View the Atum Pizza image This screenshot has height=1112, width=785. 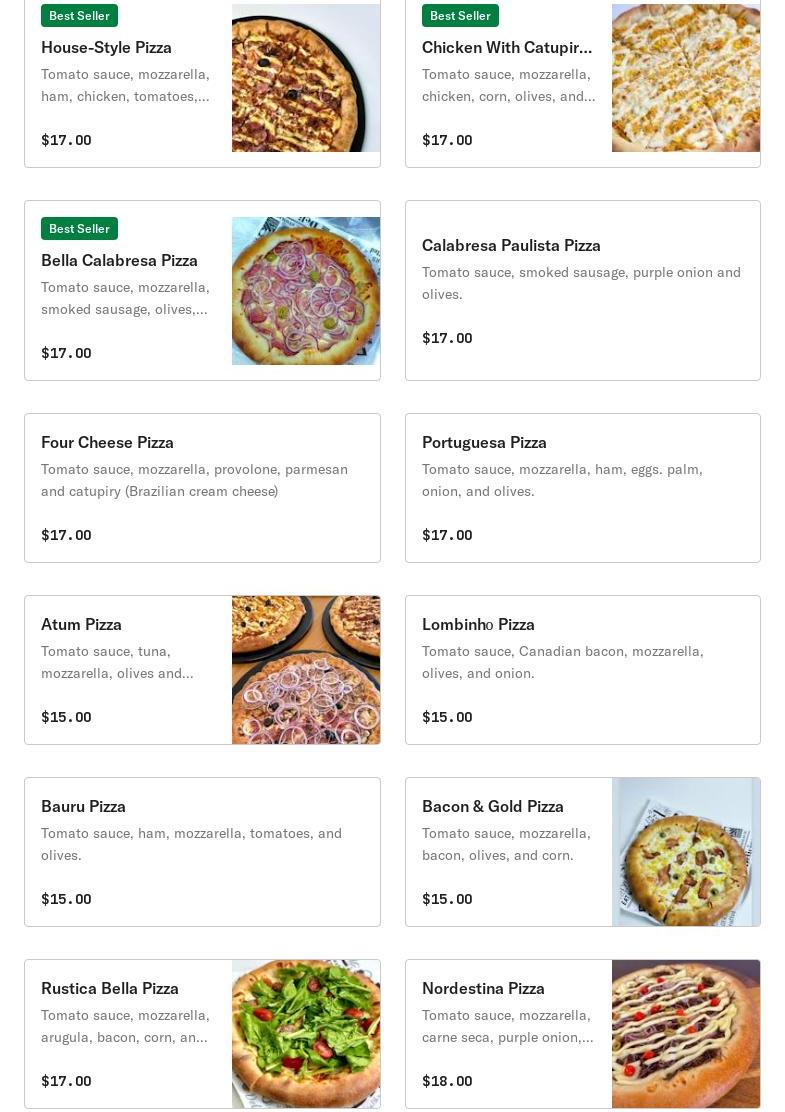(306, 670)
